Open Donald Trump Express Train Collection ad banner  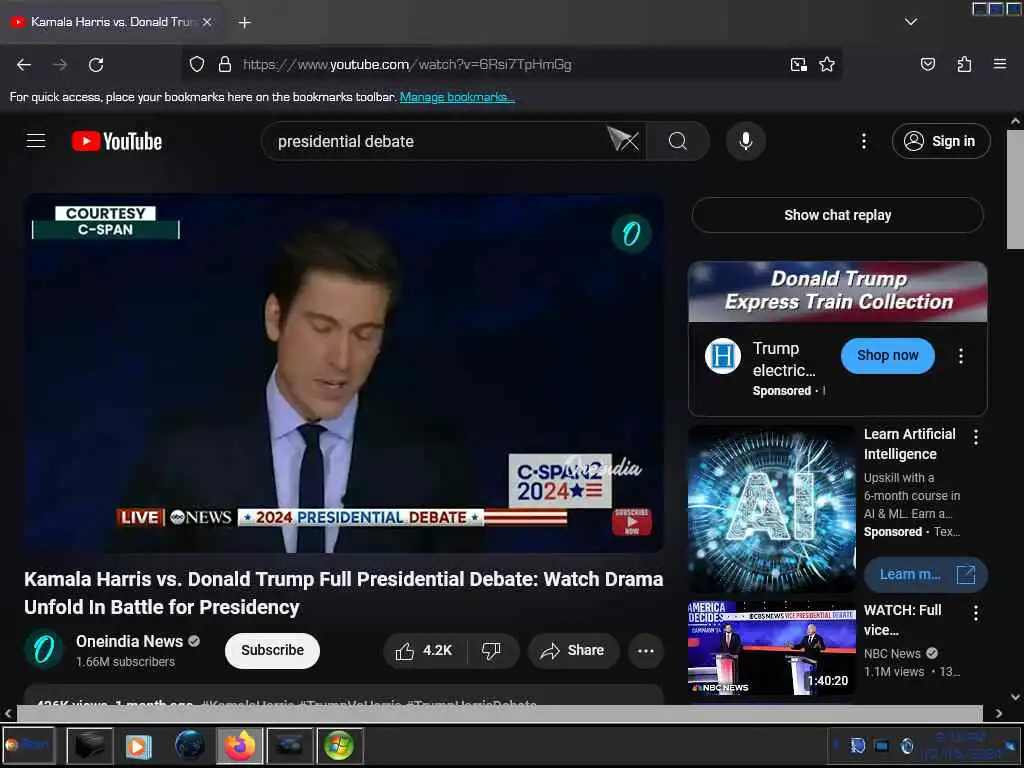[838, 291]
